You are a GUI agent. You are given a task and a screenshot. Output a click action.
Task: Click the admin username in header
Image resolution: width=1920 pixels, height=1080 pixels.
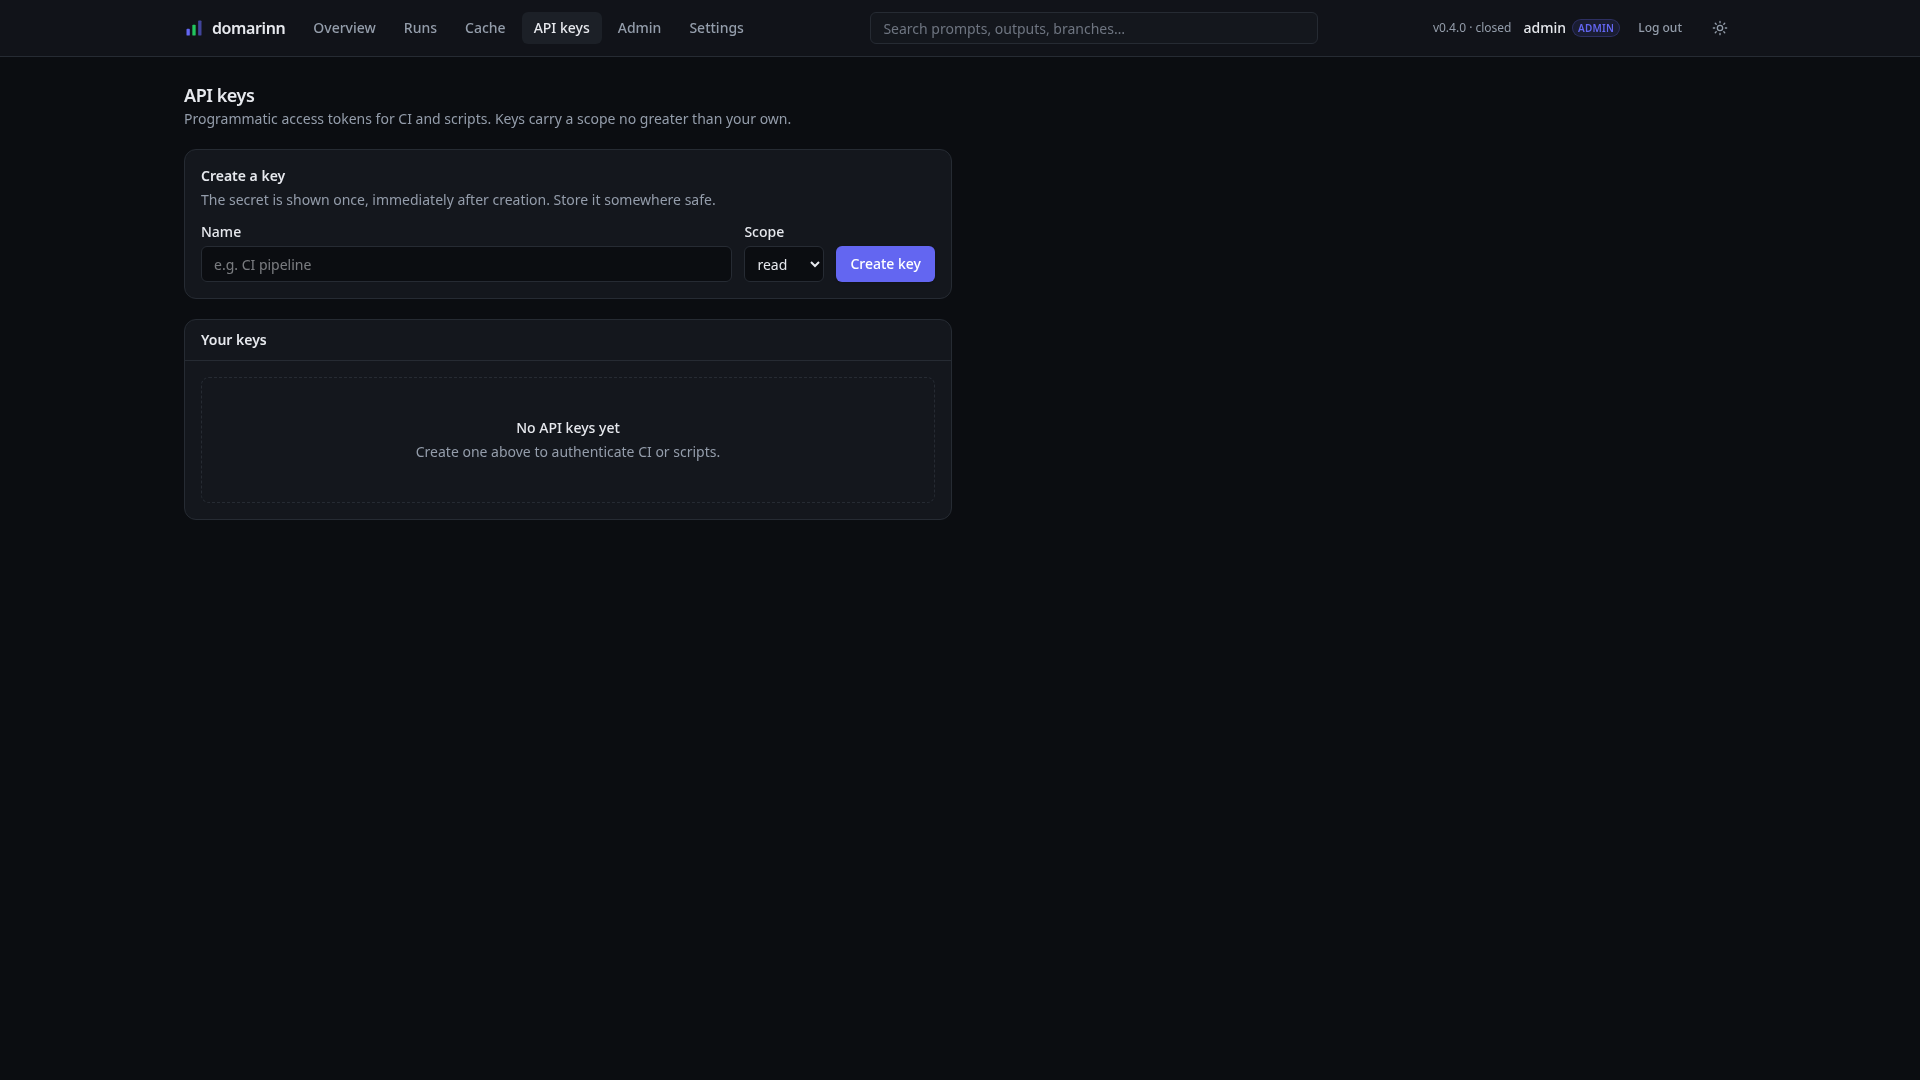[1544, 28]
